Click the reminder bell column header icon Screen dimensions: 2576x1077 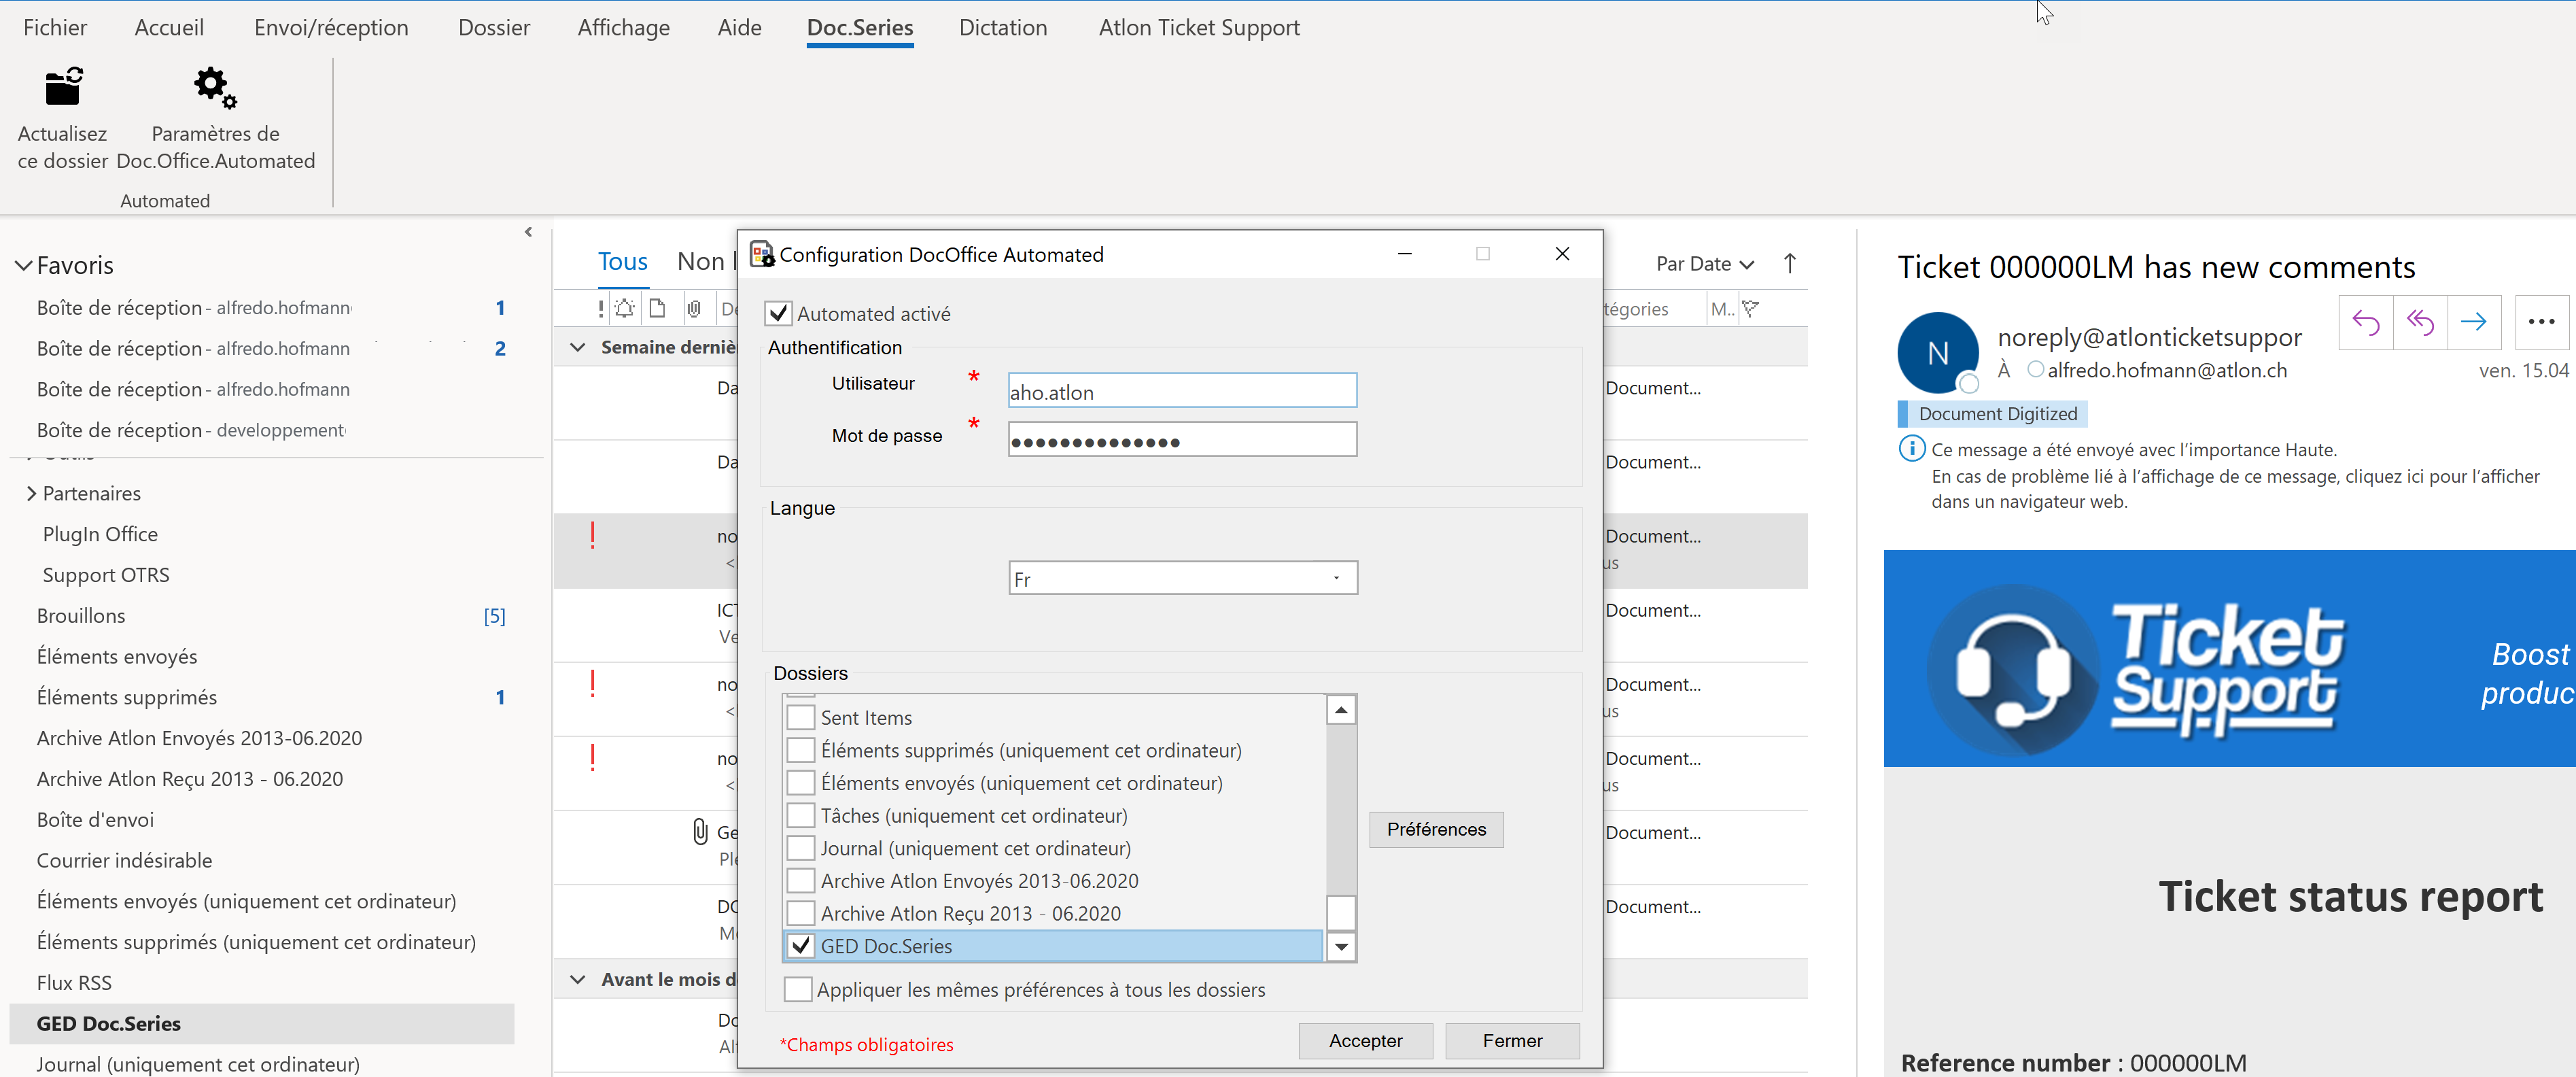pyautogui.click(x=625, y=309)
